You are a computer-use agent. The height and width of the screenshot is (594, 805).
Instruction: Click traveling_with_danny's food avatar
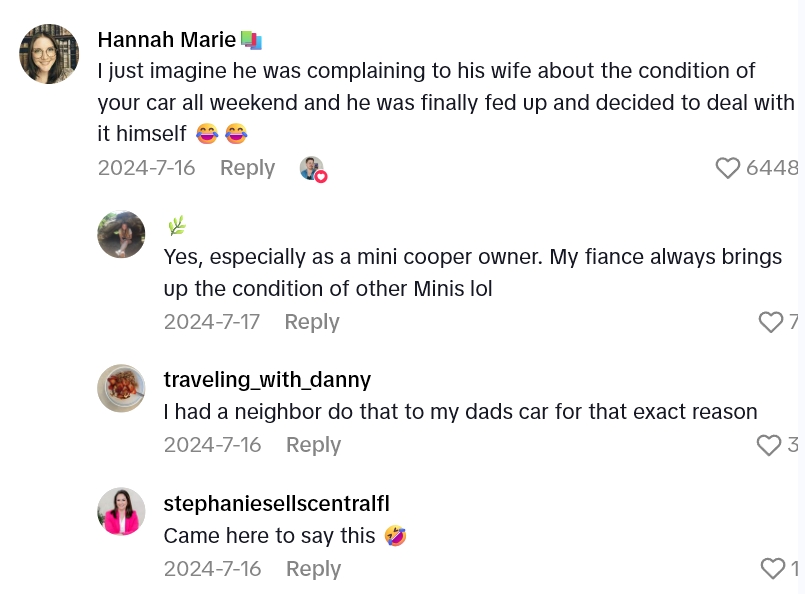(121, 388)
